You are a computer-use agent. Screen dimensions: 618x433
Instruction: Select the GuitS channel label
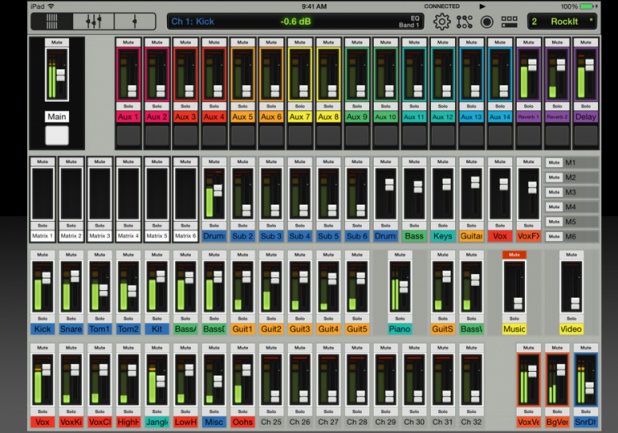(x=443, y=329)
